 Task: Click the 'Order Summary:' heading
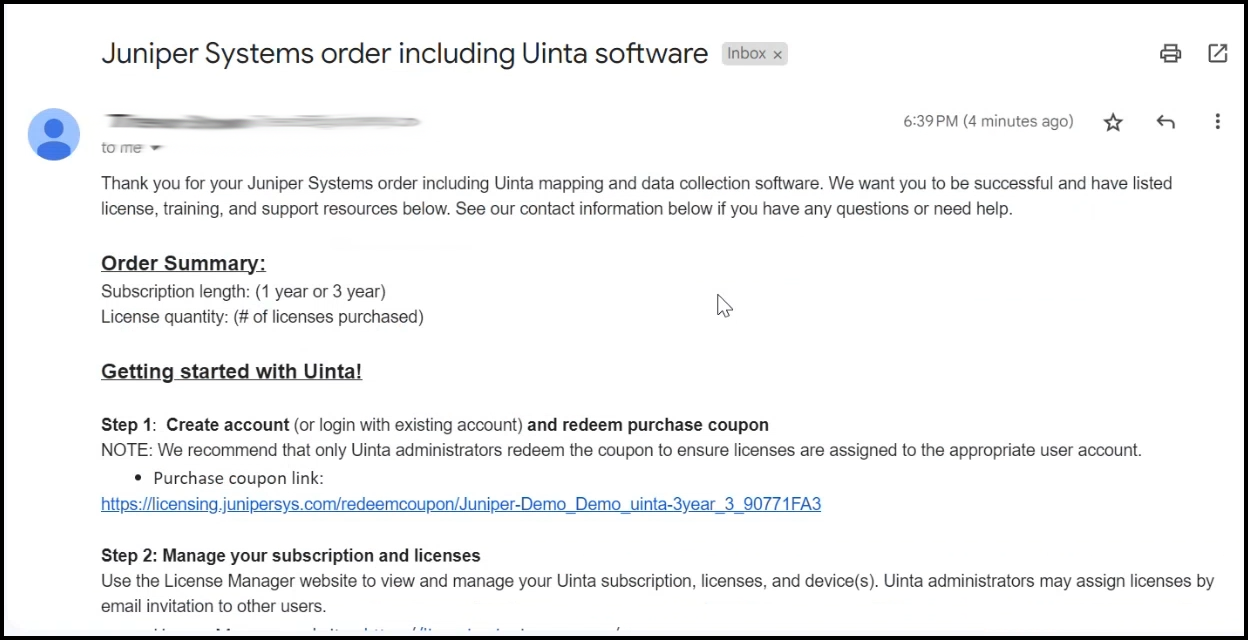pyautogui.click(x=183, y=263)
